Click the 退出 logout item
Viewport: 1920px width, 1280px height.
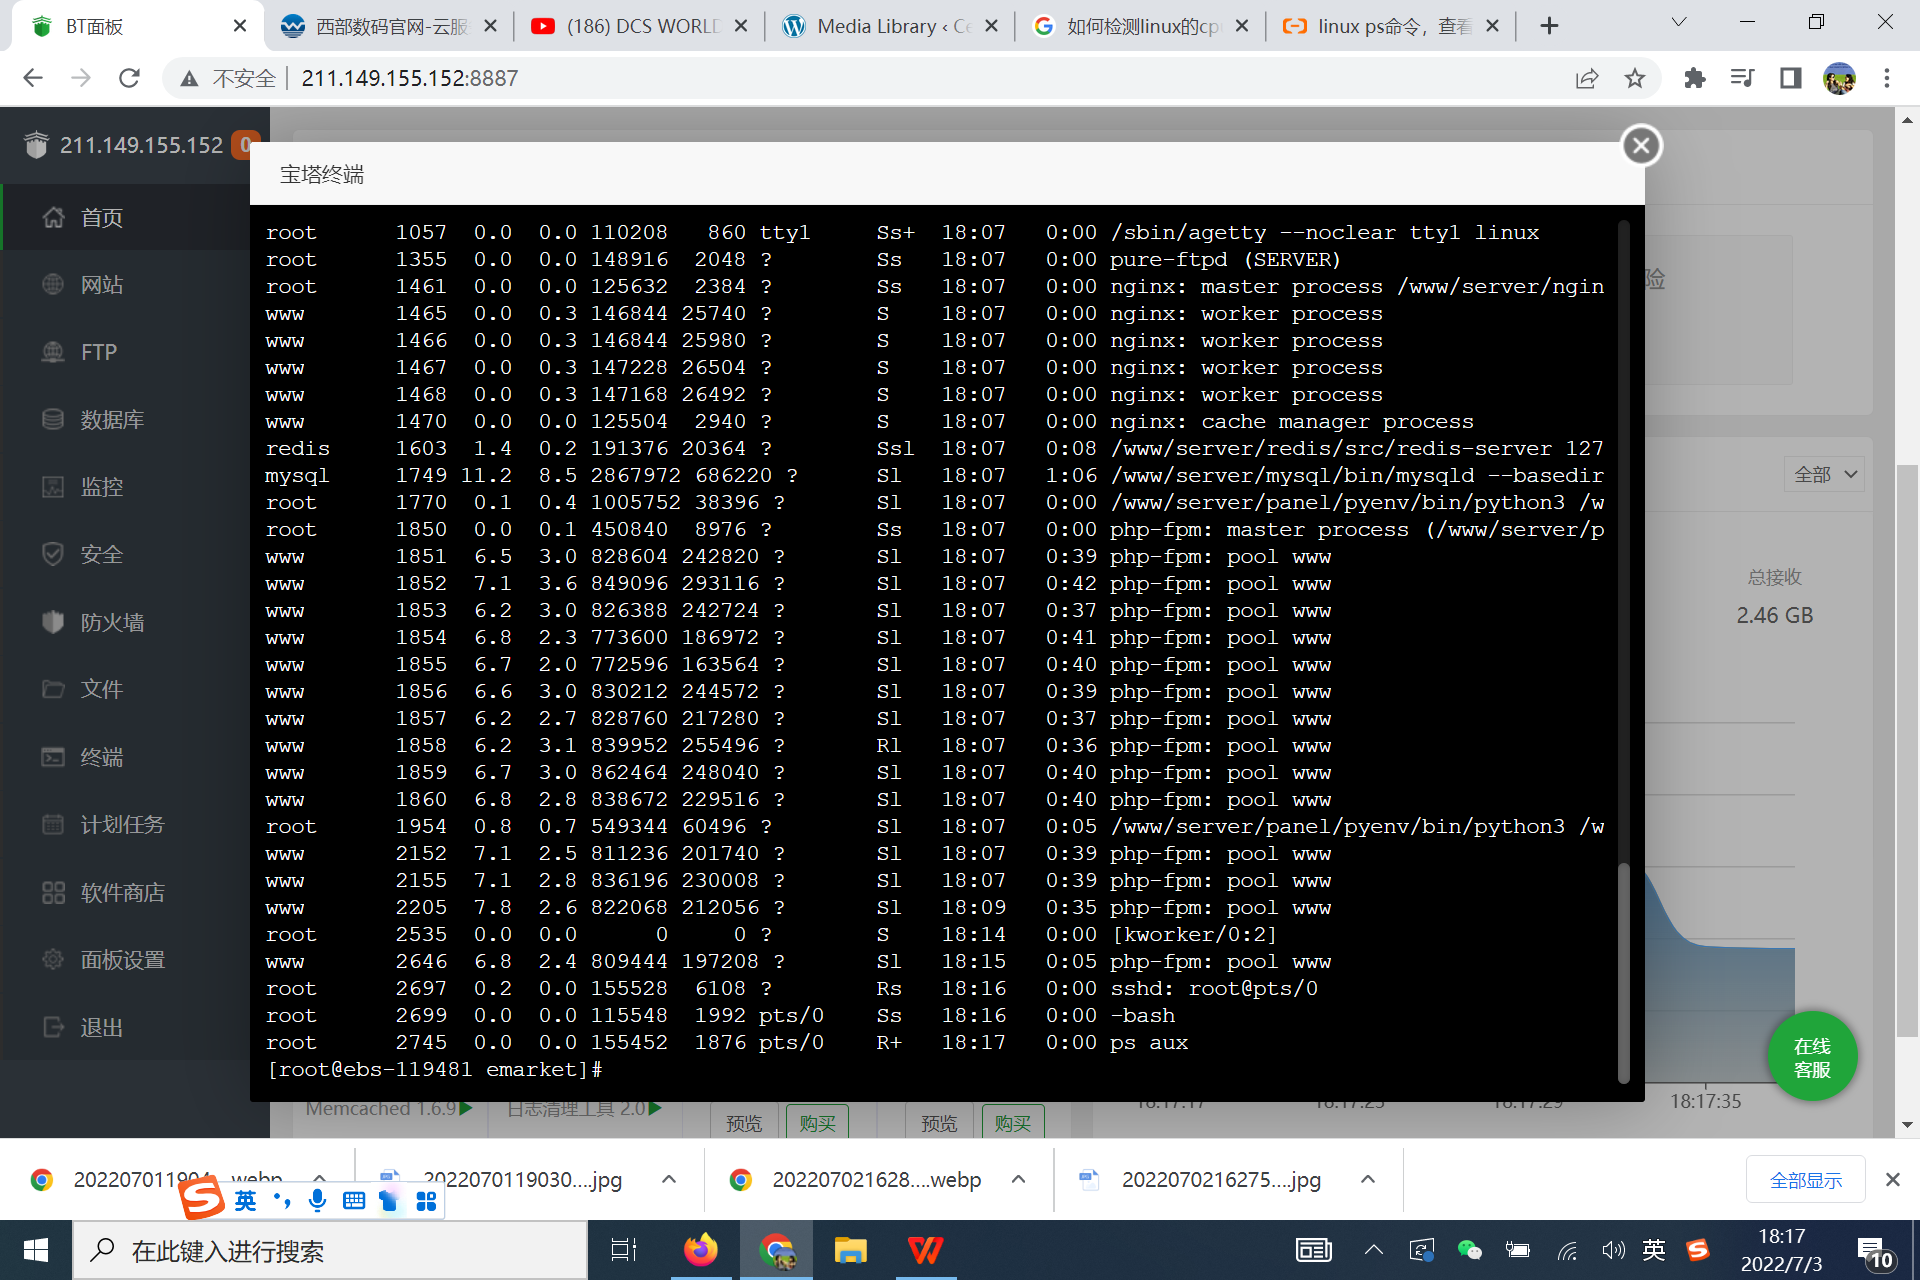[x=101, y=1027]
